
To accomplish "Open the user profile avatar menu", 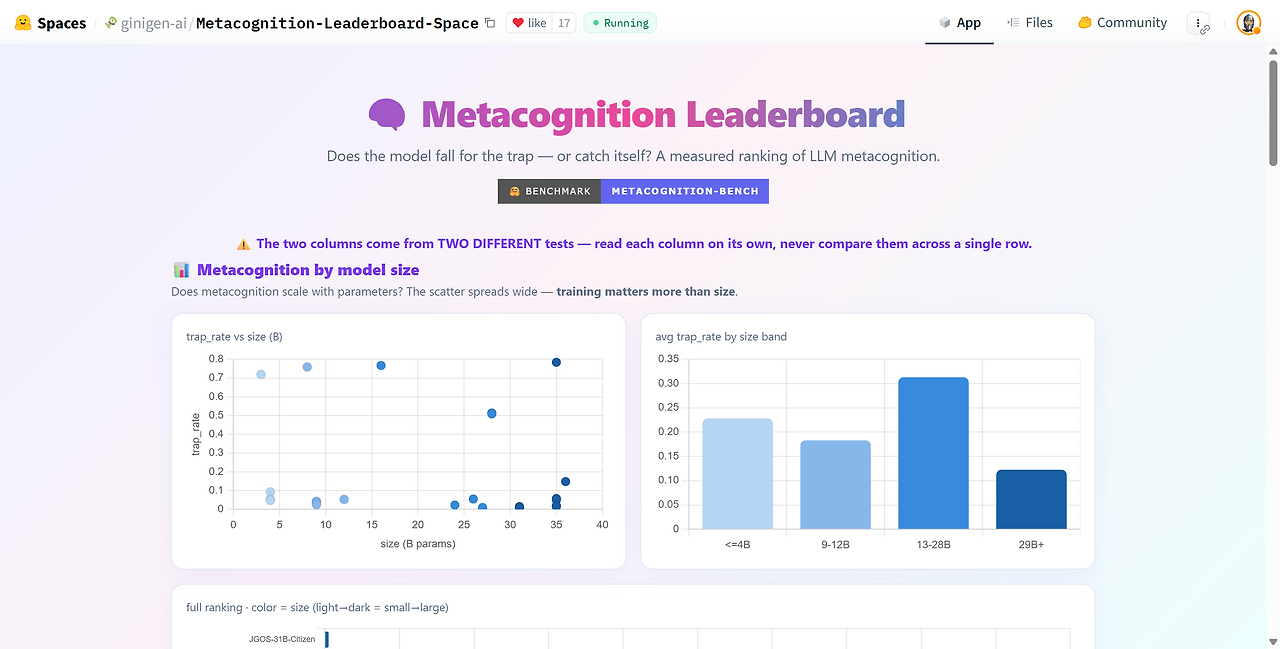I will (x=1248, y=23).
